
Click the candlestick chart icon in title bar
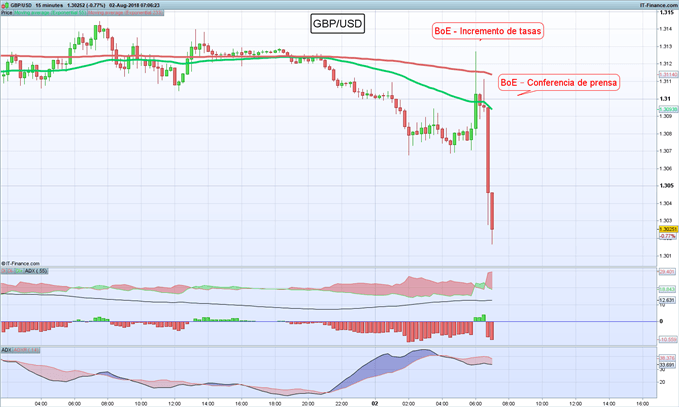click(x=6, y=5)
